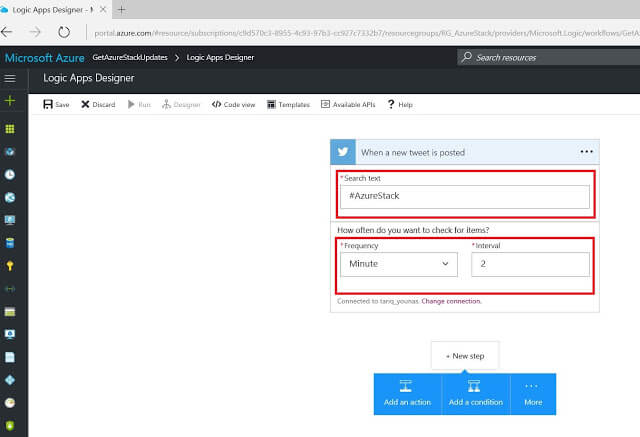The height and width of the screenshot is (437, 640).
Task: Open Templates from the toolbar
Action: click(x=288, y=105)
